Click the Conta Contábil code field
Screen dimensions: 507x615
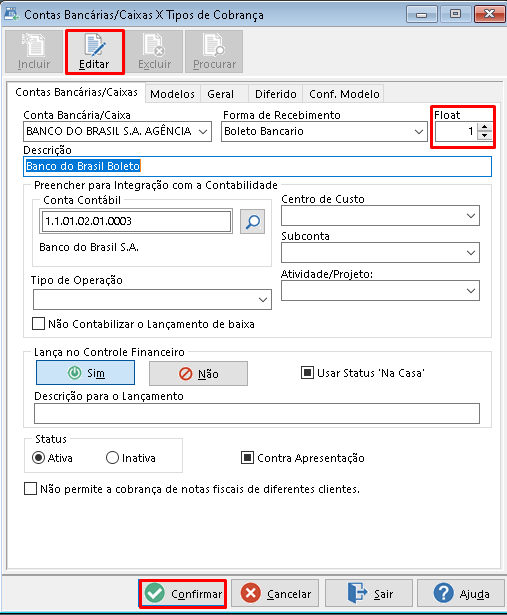click(x=136, y=221)
